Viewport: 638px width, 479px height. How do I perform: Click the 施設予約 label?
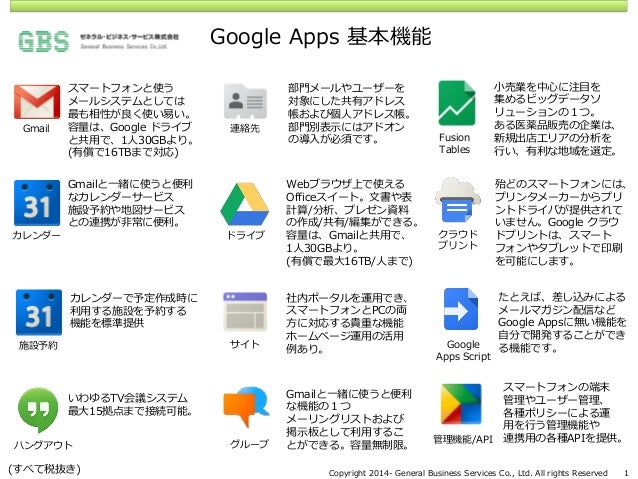38,346
